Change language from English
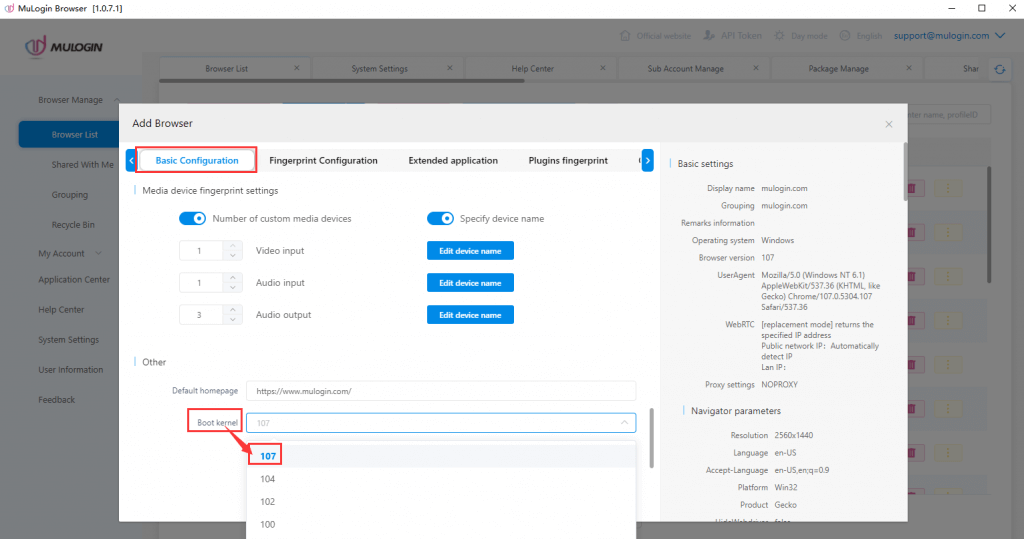Viewport: 1024px width, 539px height. (861, 36)
